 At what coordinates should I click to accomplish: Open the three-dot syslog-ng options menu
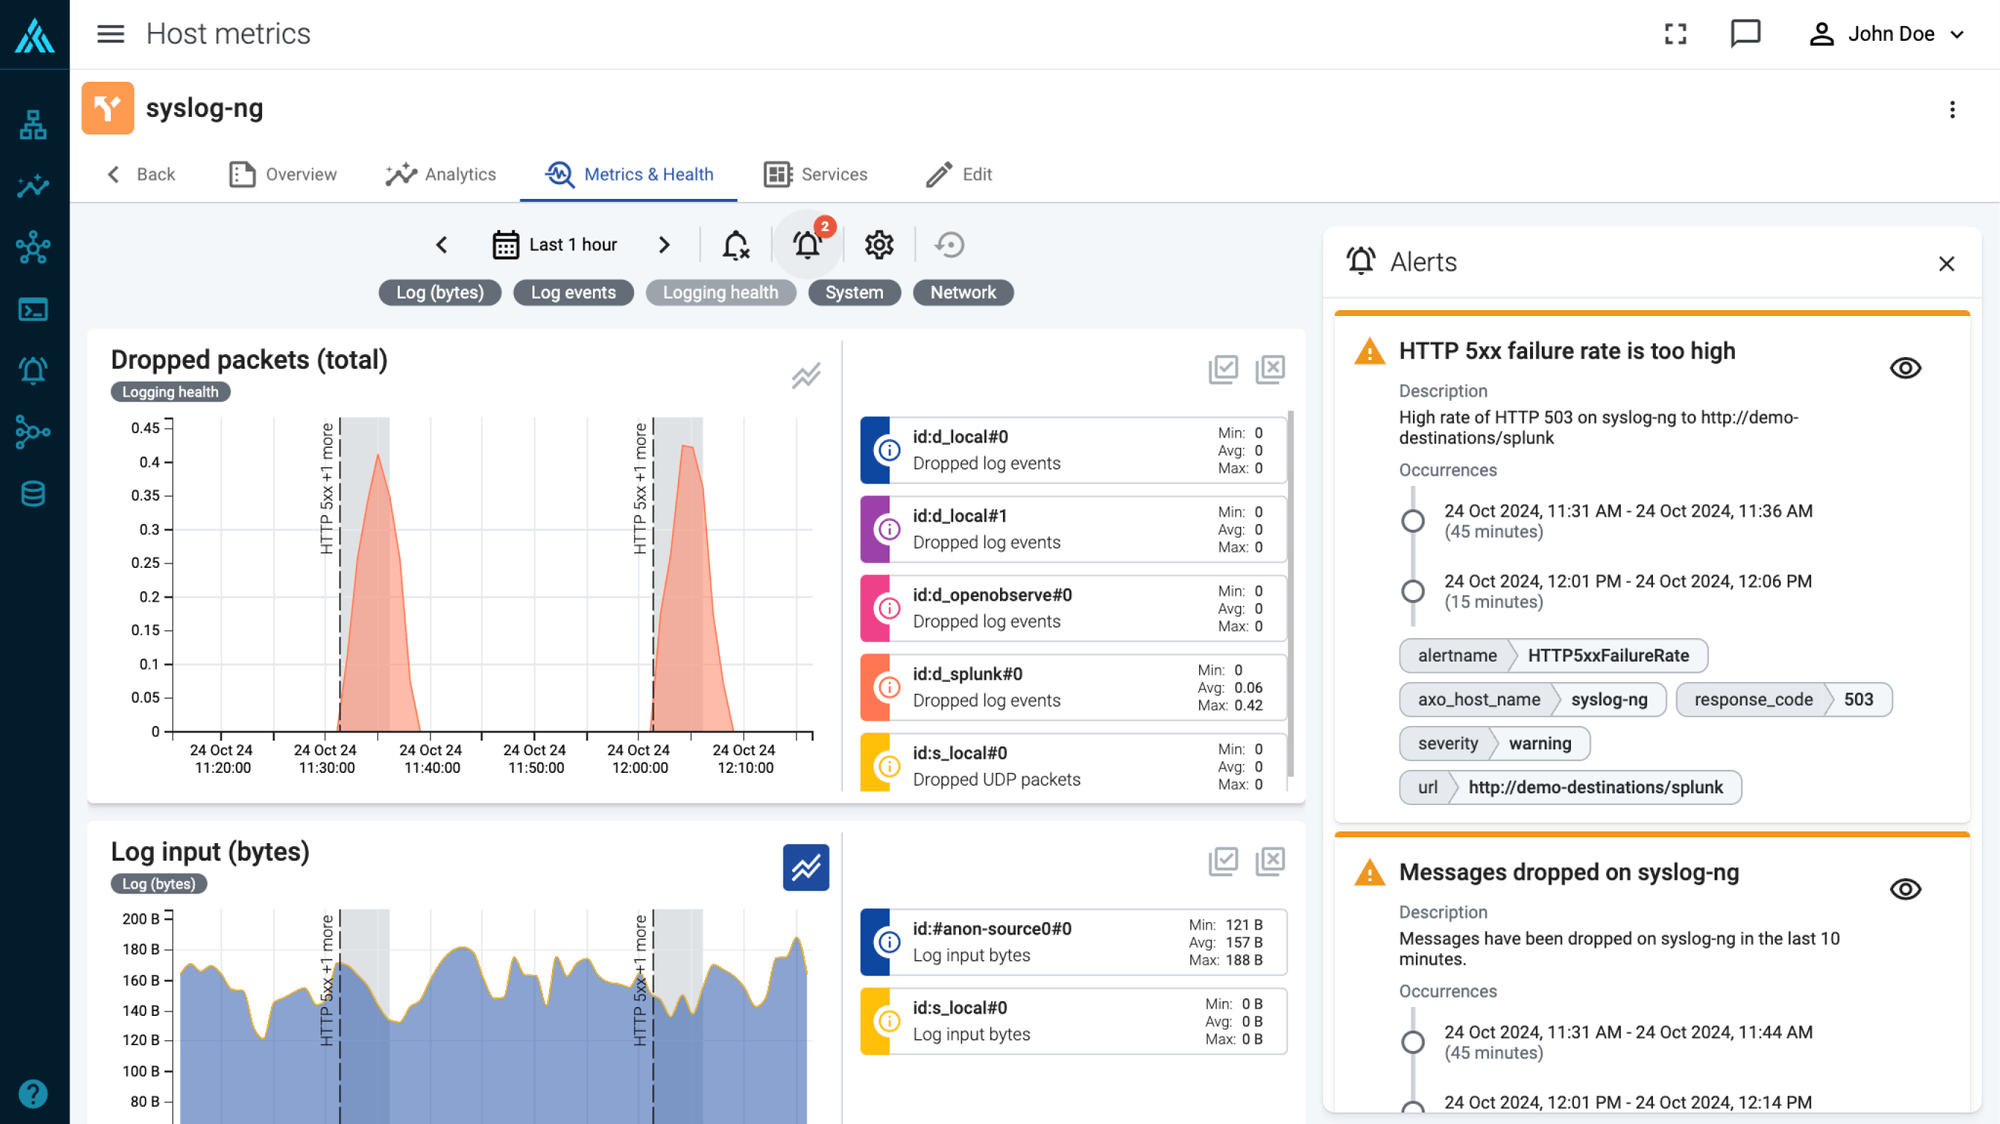point(1952,110)
